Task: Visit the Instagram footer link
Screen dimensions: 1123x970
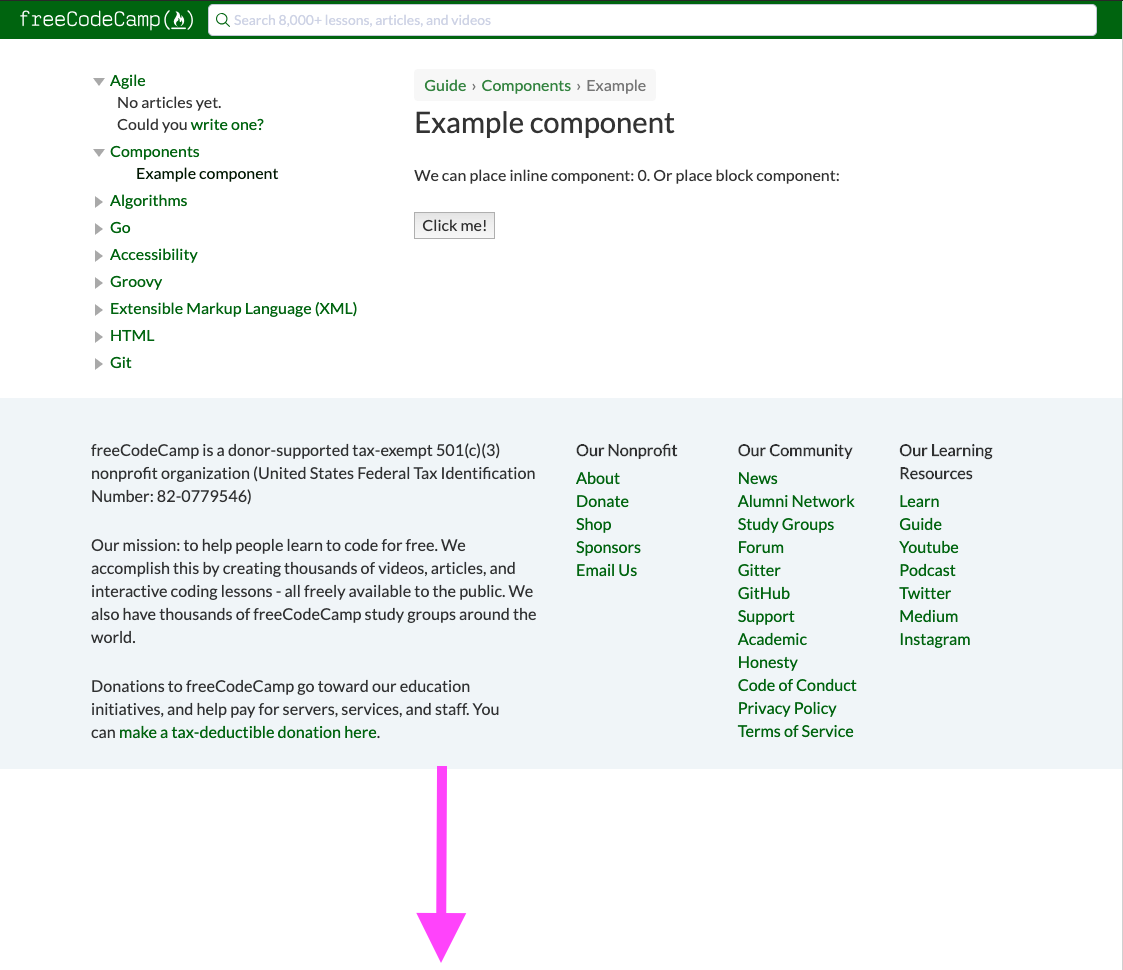Action: point(935,638)
